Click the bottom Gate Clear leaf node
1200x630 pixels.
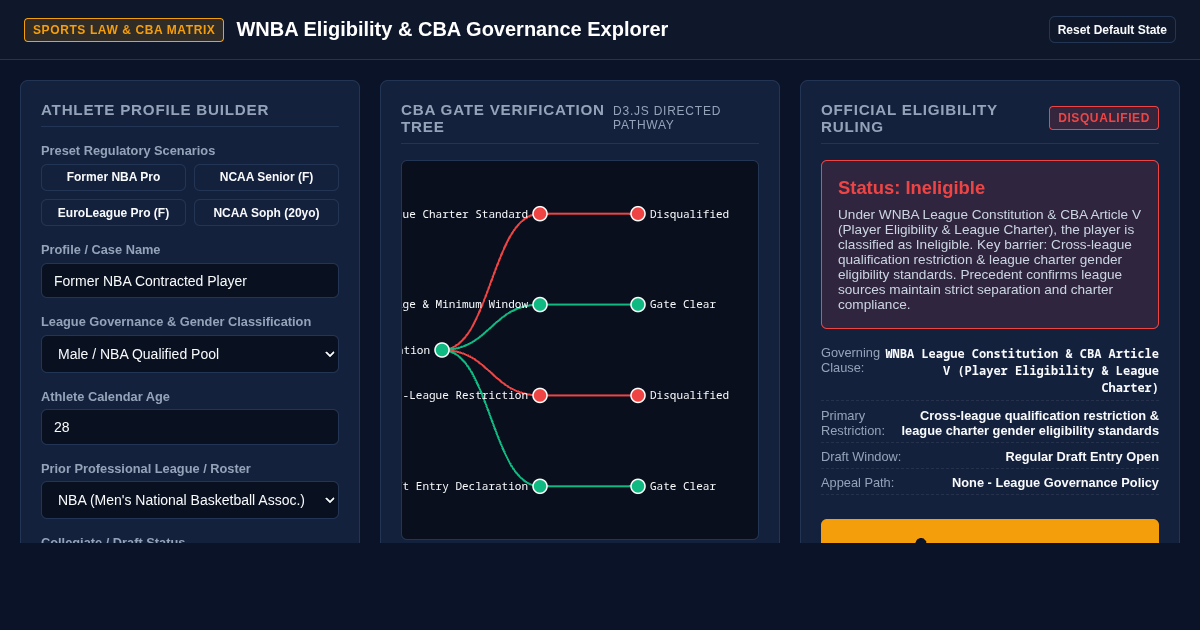pyautogui.click(x=638, y=486)
